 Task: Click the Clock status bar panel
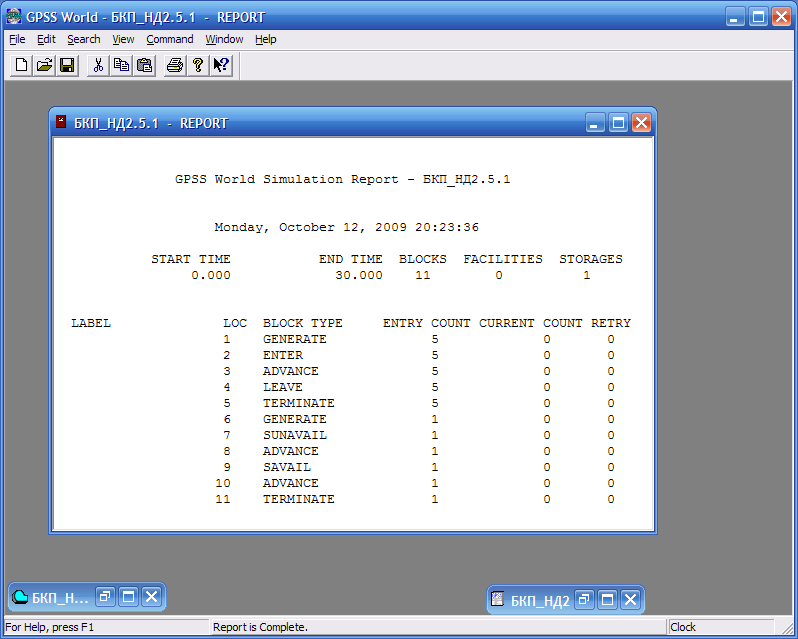tap(721, 627)
